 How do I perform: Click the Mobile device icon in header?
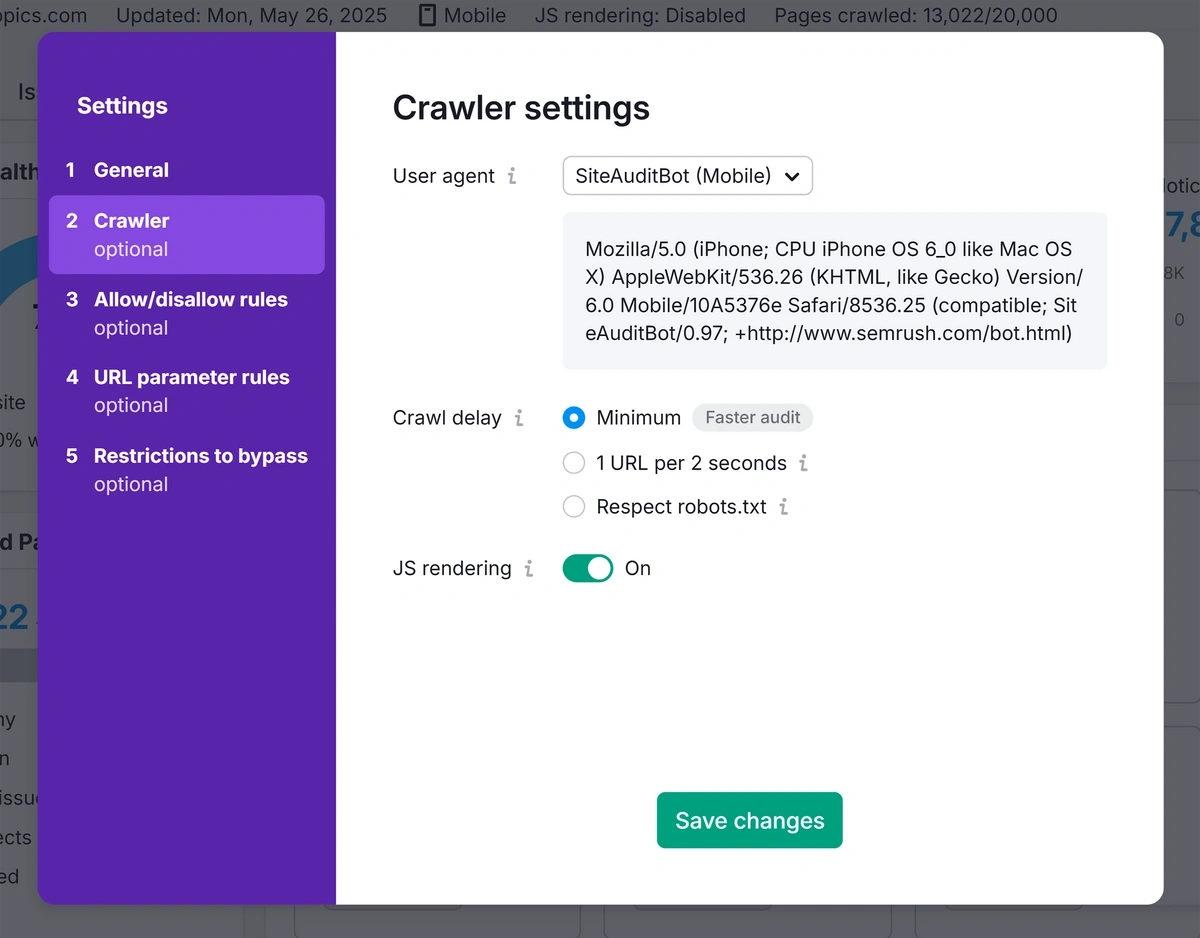(x=427, y=16)
